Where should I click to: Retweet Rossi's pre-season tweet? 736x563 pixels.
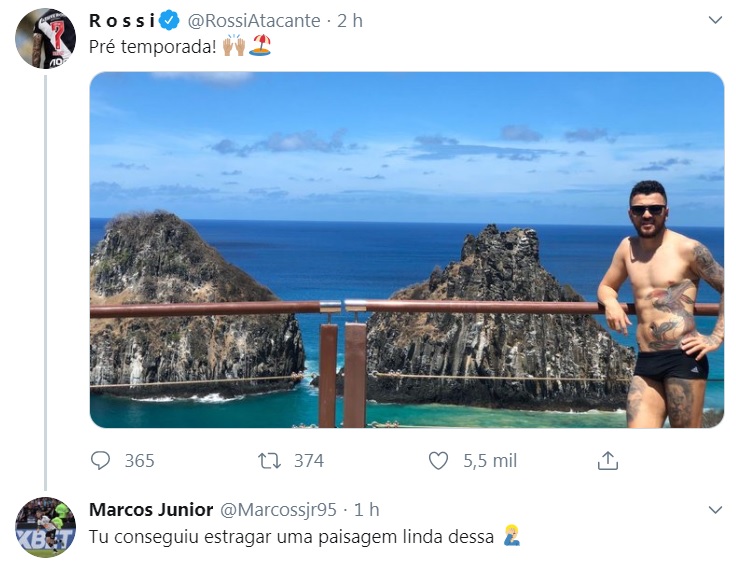[x=270, y=460]
